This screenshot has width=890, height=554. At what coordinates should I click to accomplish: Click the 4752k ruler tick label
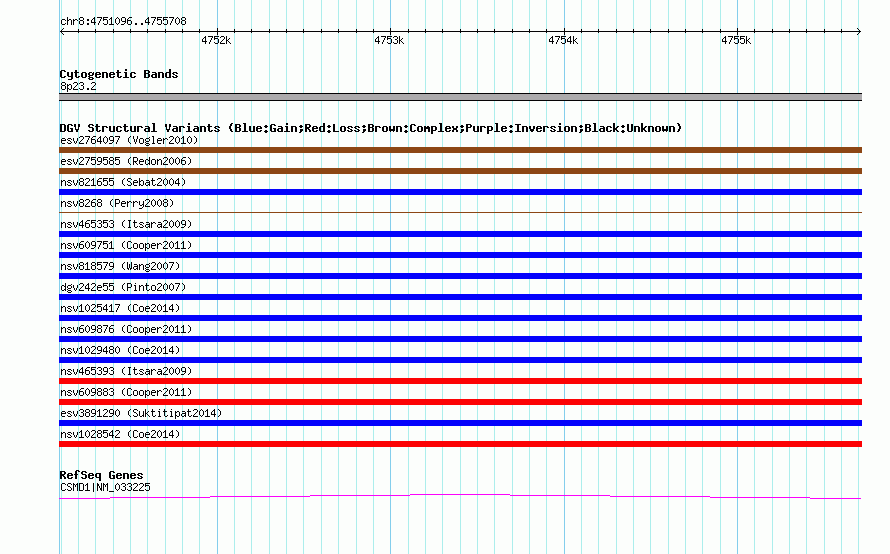click(x=216, y=40)
